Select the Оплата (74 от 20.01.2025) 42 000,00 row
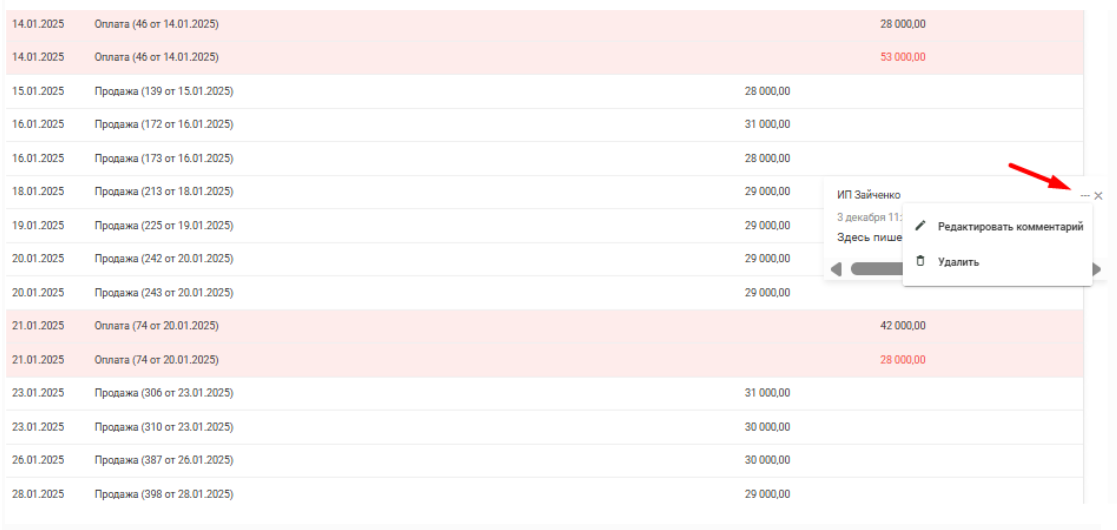 pyautogui.click(x=544, y=326)
